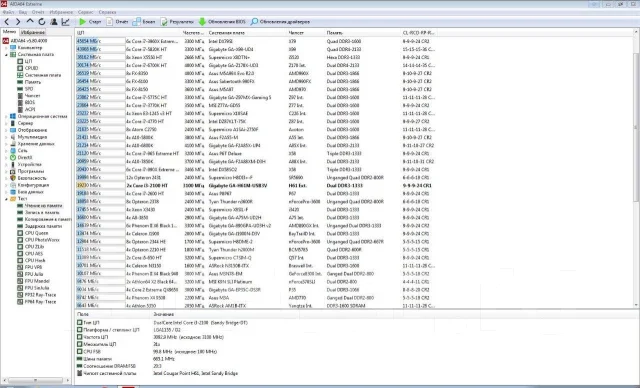This screenshot has width=640, height=388.
Task: Collapse the Системная плата tree node arrow
Action: 6,55
